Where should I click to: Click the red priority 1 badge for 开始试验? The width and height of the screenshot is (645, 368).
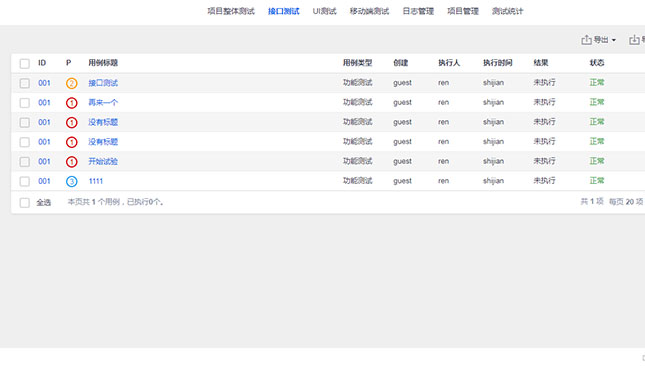(x=72, y=162)
